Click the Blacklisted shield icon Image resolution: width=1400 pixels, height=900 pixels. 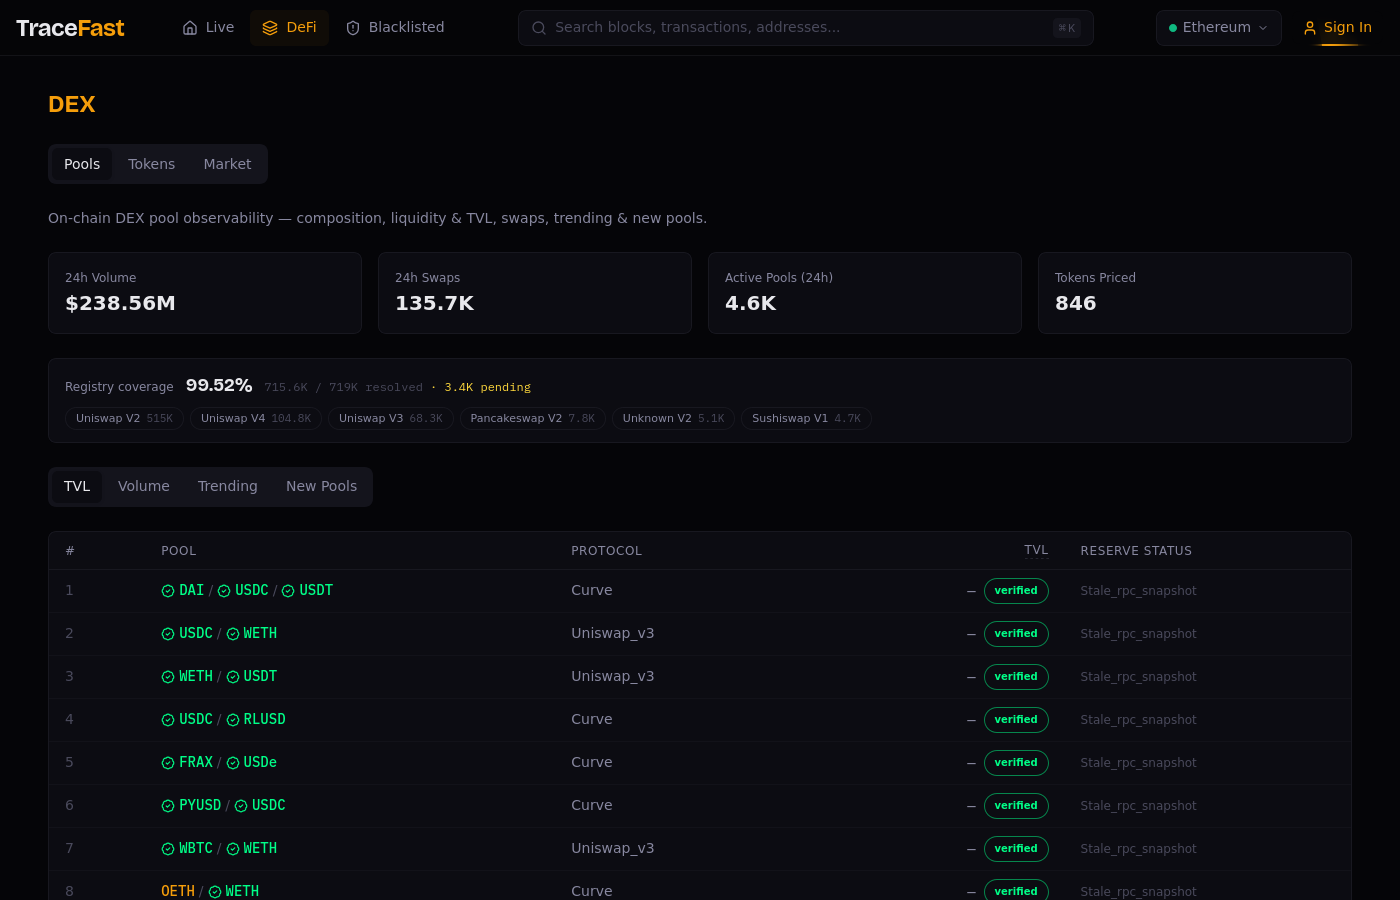coord(353,28)
